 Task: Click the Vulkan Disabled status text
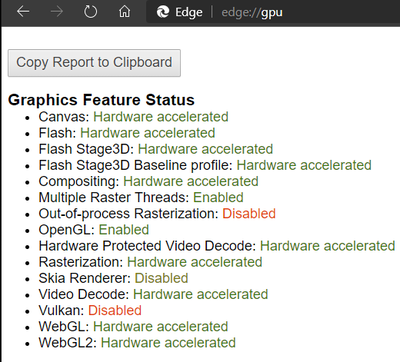(115, 310)
